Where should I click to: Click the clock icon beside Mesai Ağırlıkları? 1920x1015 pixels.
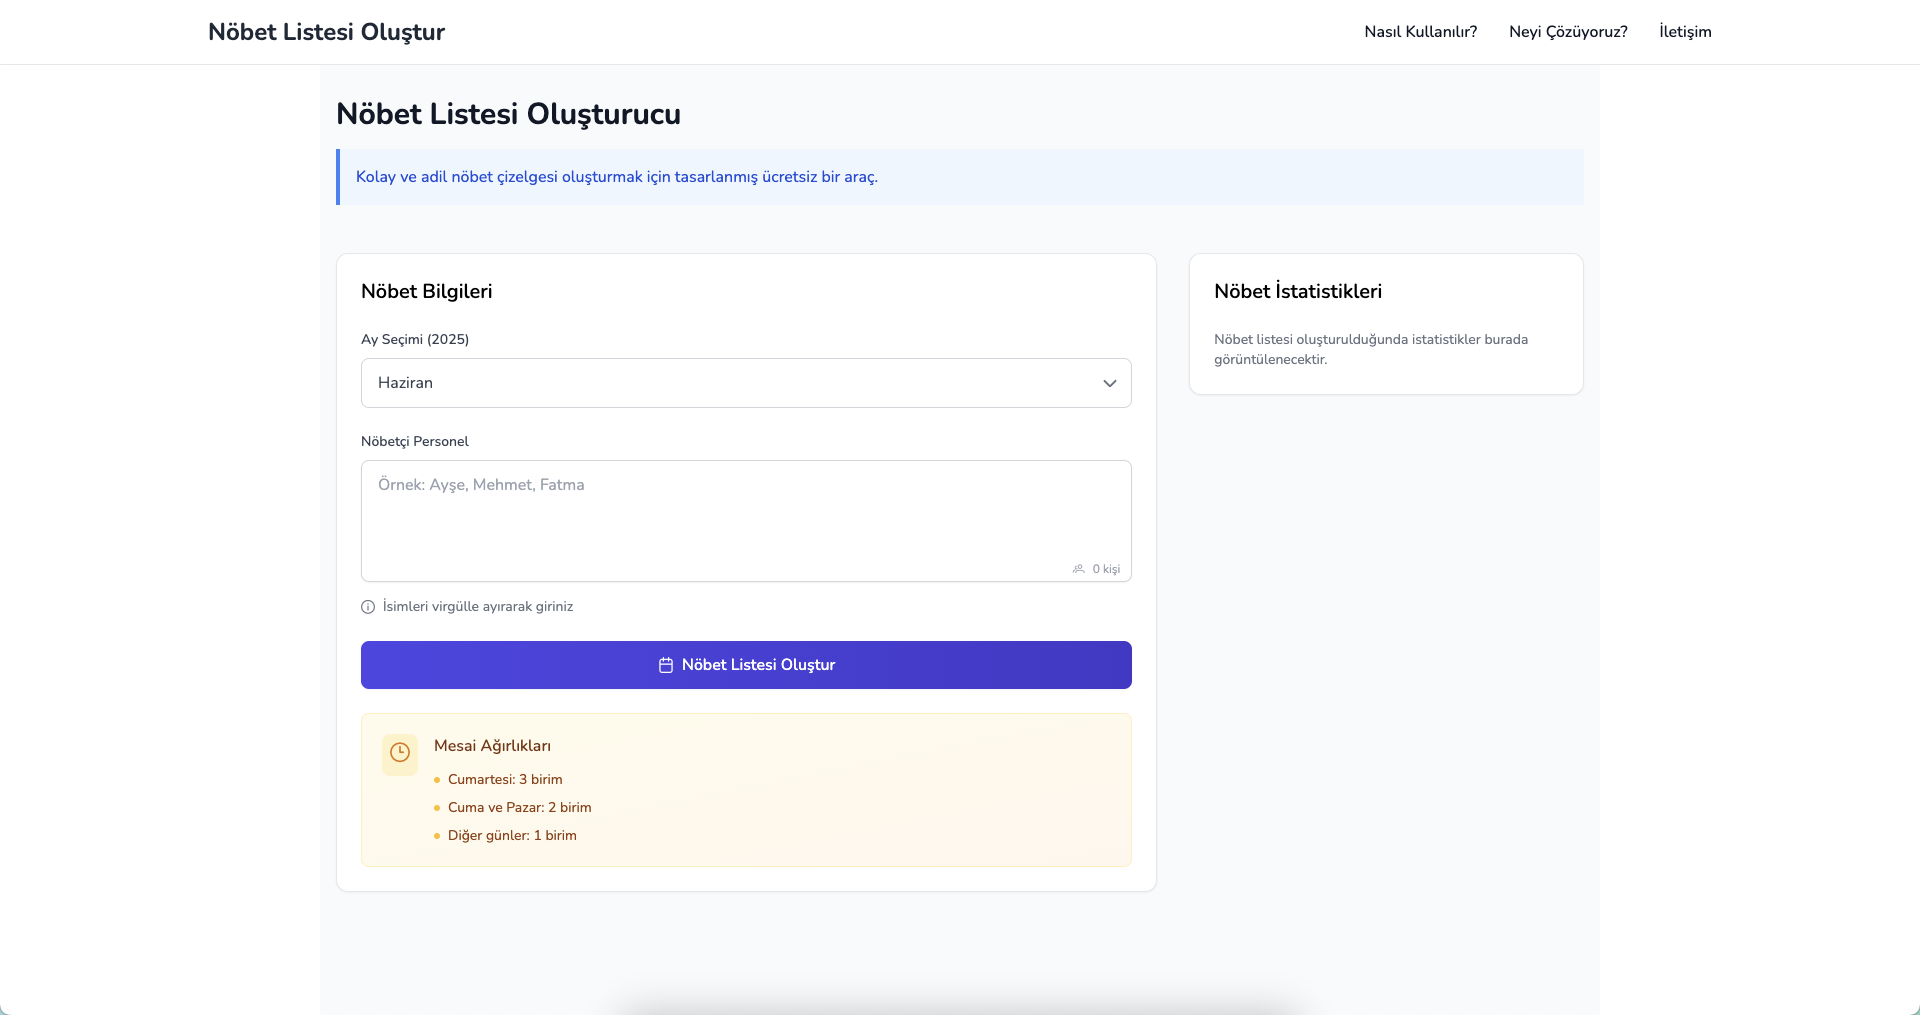[x=400, y=753]
